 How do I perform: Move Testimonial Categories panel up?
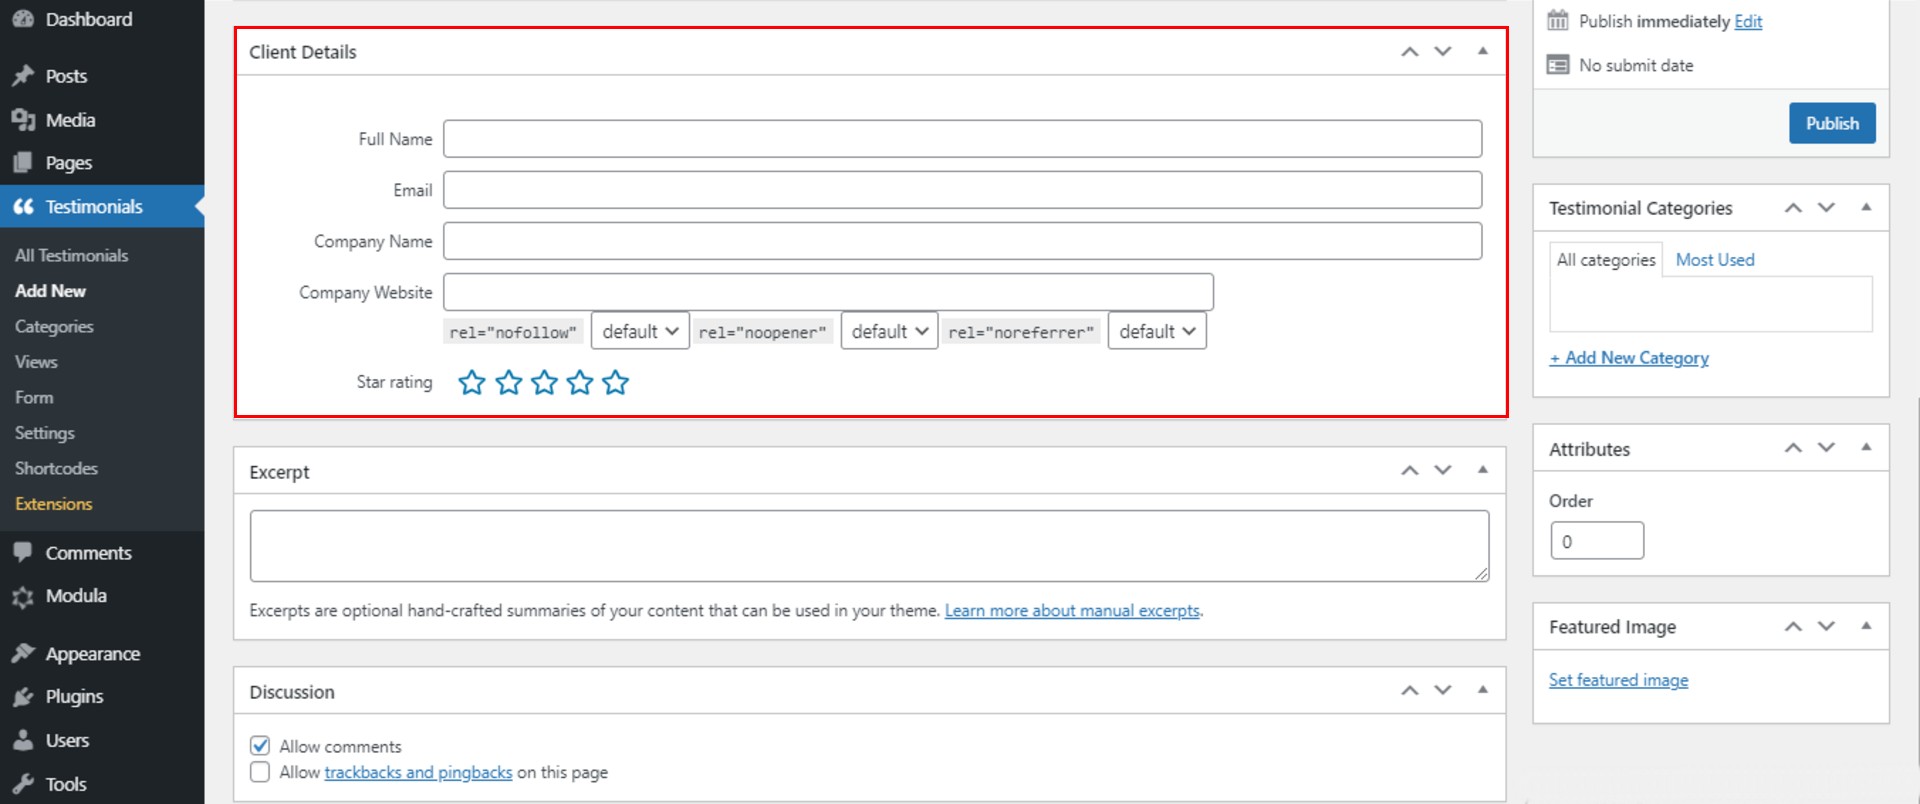point(1794,208)
